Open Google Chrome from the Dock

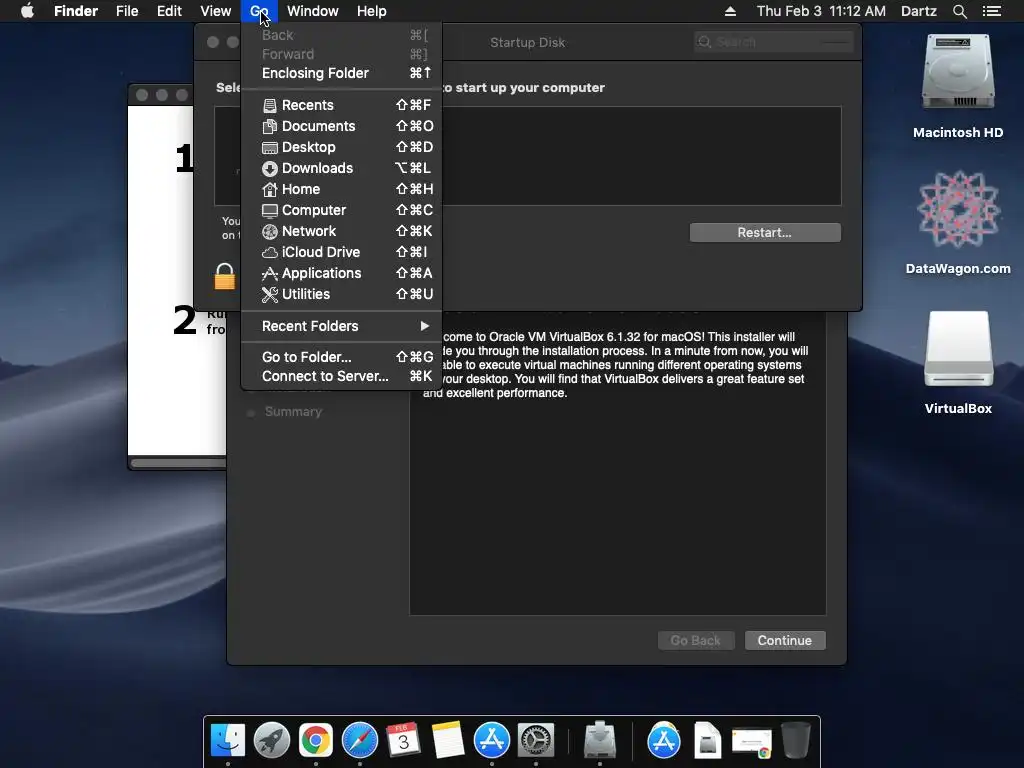point(315,740)
